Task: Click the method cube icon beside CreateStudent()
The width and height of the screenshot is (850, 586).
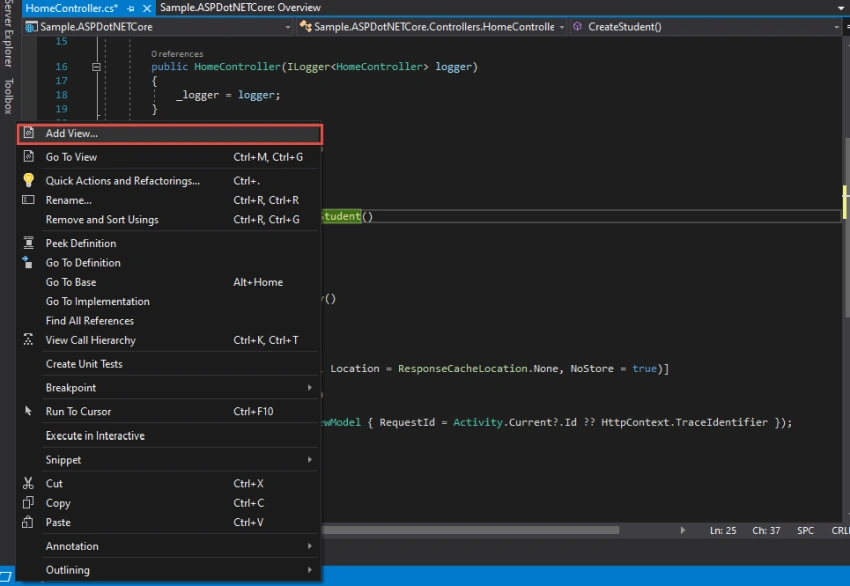Action: (577, 26)
